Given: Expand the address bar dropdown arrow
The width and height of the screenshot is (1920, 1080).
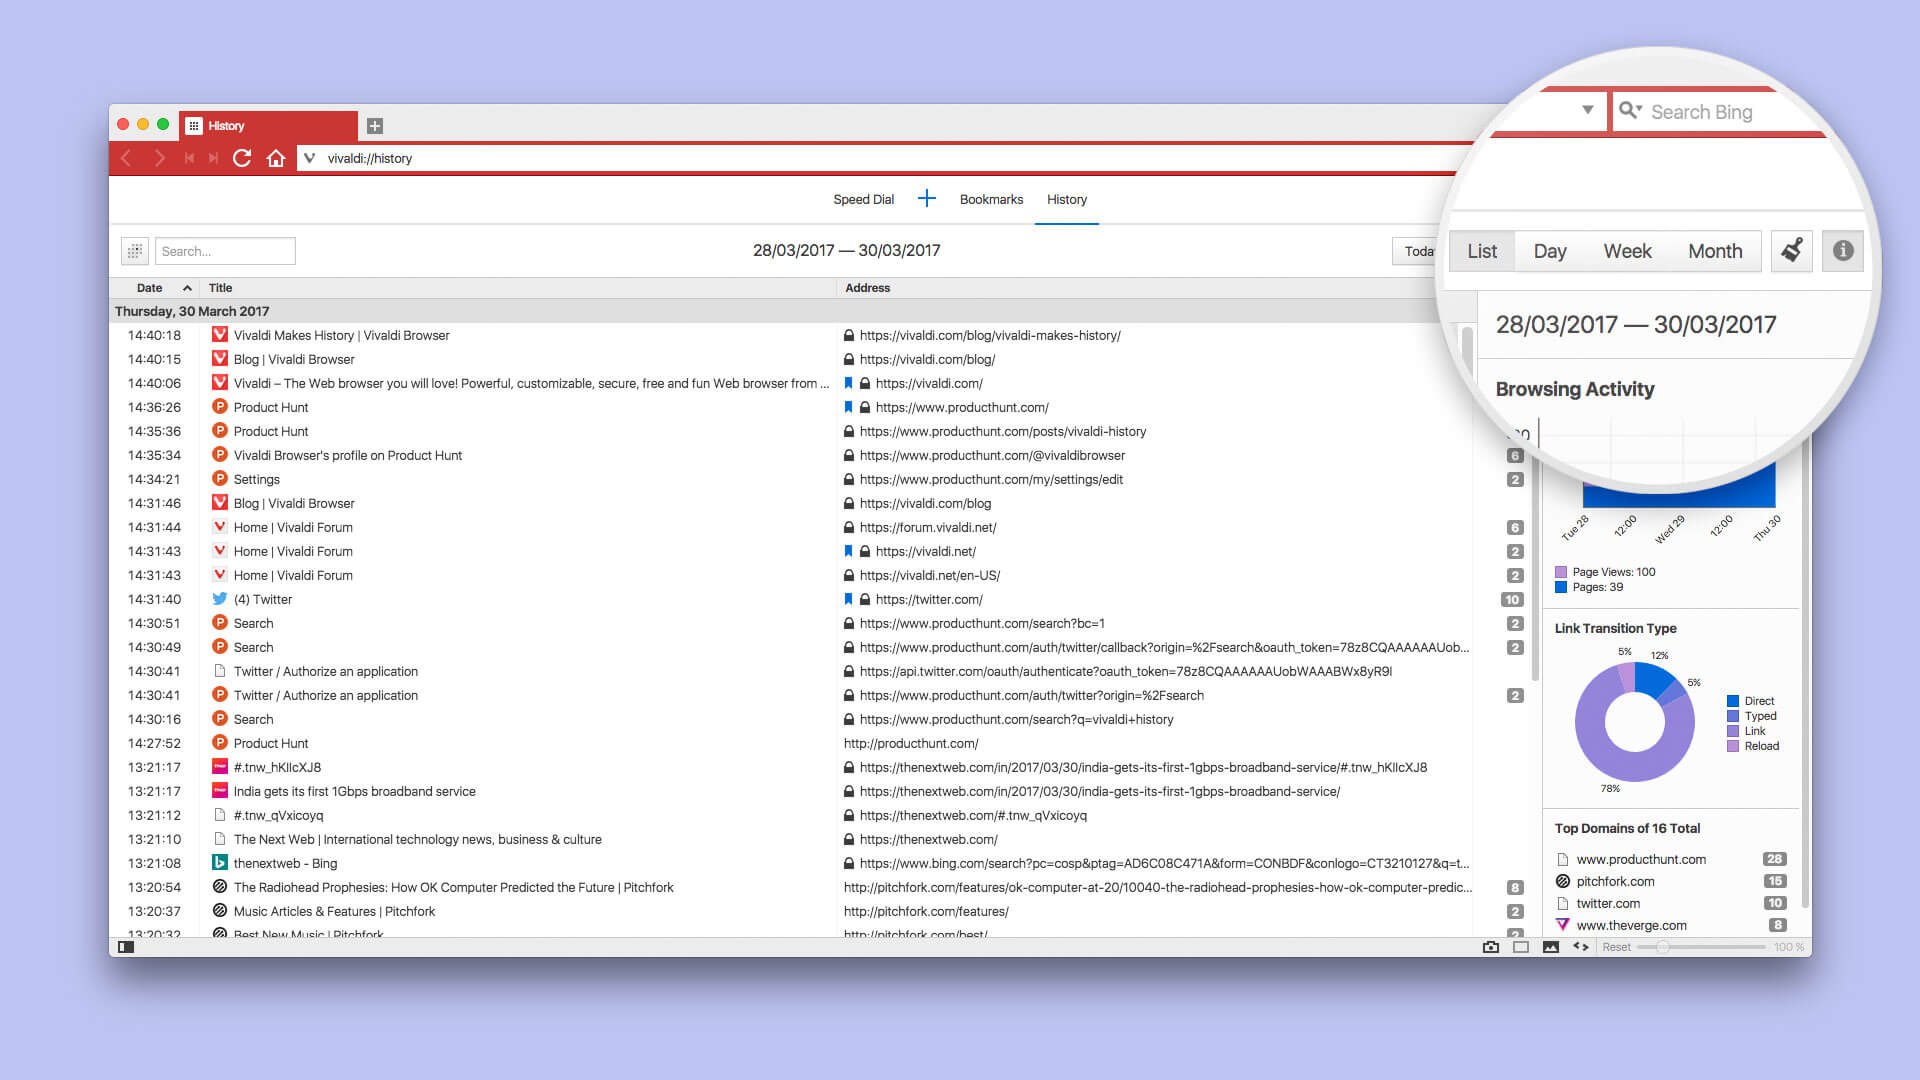Looking at the screenshot, I should (1588, 111).
